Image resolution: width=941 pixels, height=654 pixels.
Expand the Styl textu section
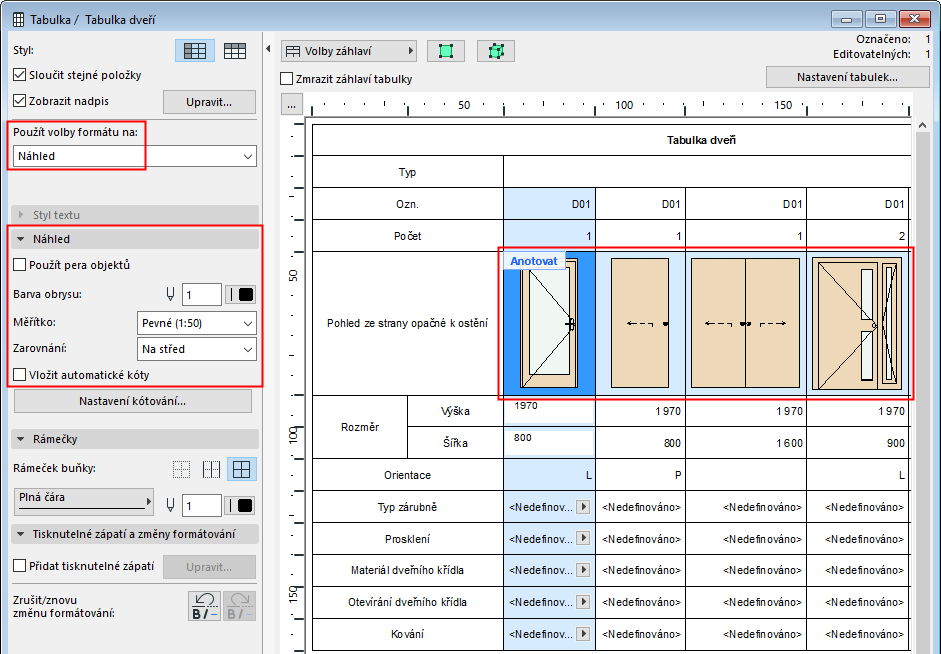click(22, 215)
